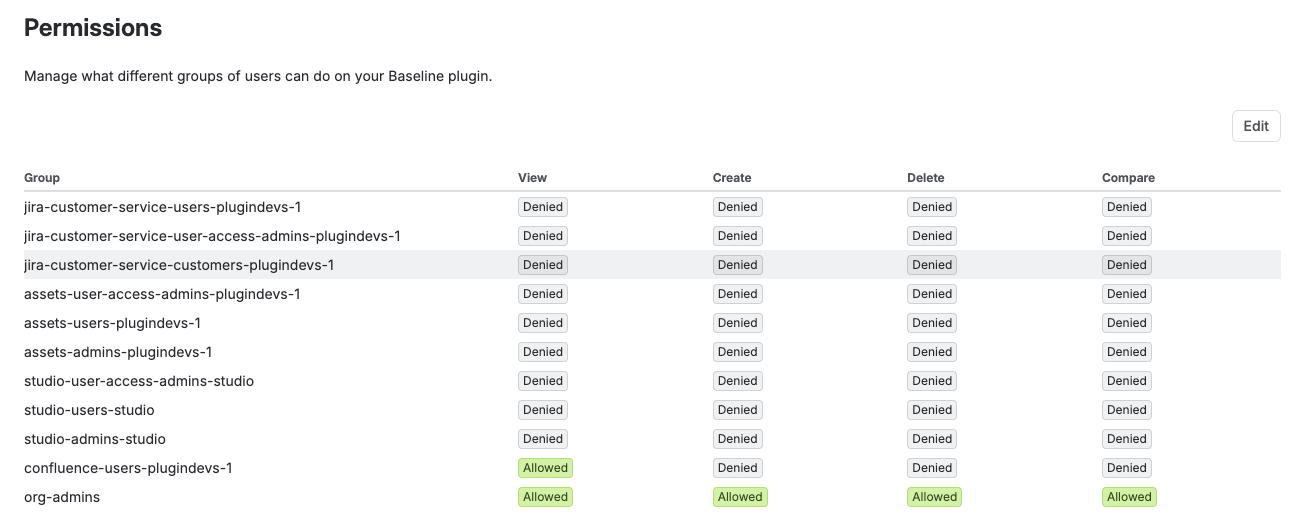Click Delete Denied badge for confluence-users-plugindevs-1
This screenshot has width=1305, height=515.
(x=932, y=468)
